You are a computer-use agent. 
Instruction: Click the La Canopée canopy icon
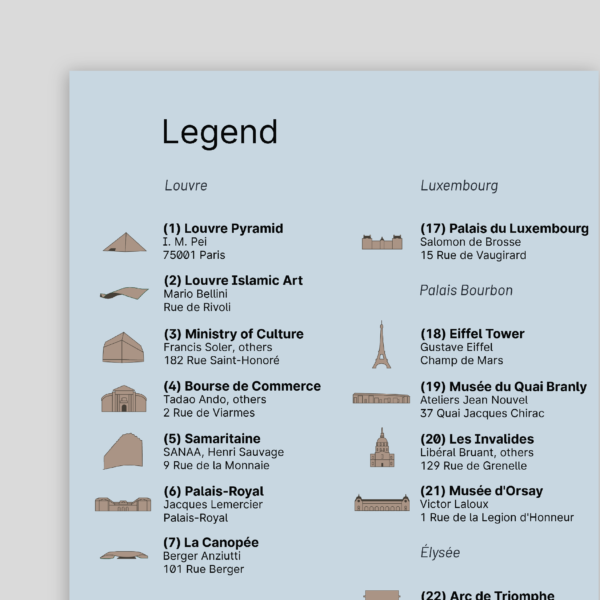(123, 555)
